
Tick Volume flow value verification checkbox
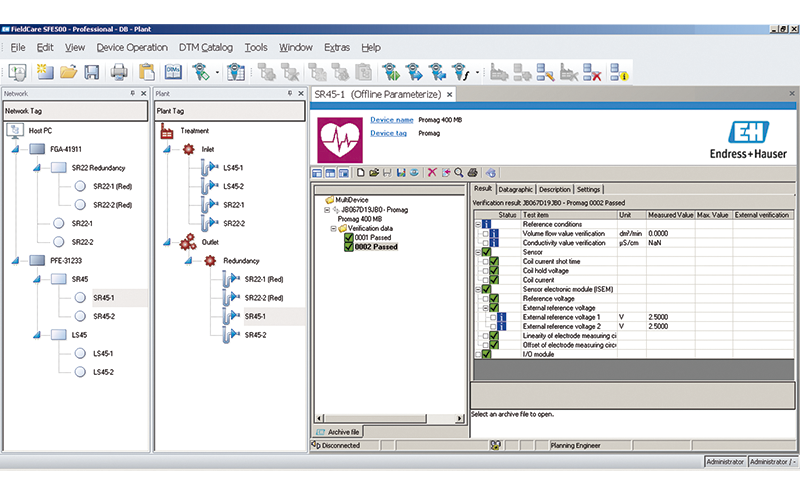(x=486, y=234)
